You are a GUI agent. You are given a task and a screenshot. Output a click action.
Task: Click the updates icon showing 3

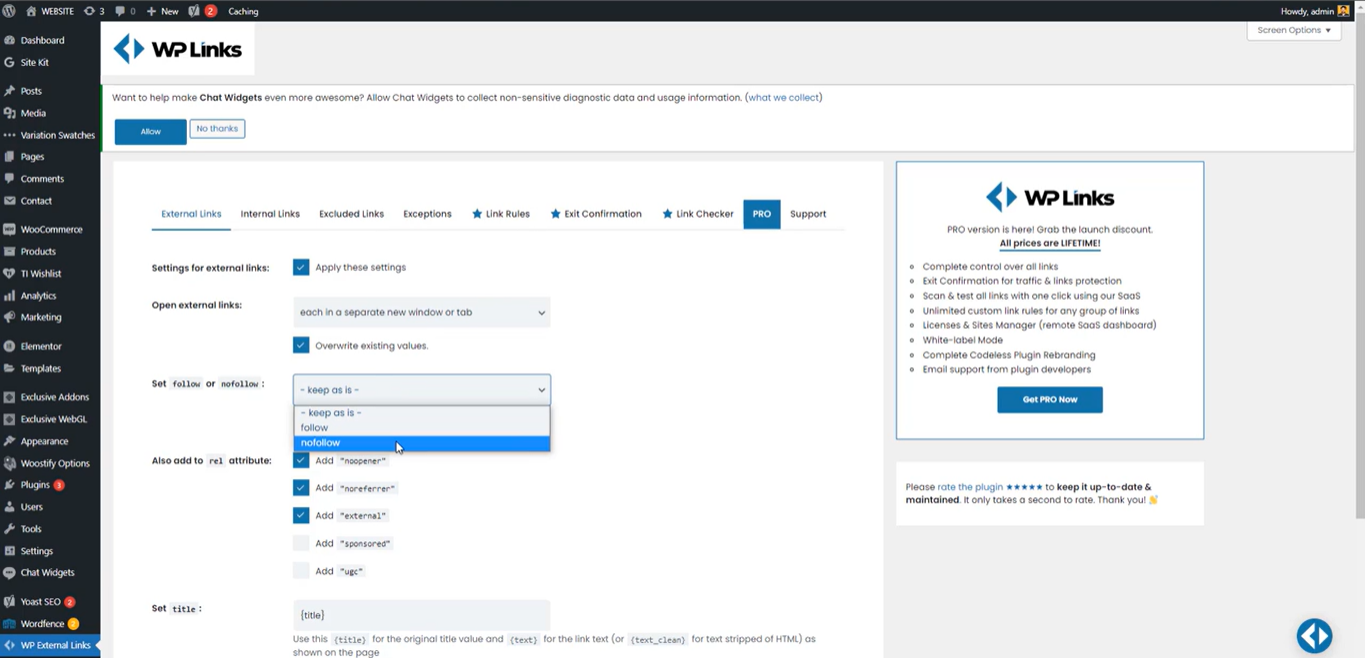pyautogui.click(x=94, y=11)
